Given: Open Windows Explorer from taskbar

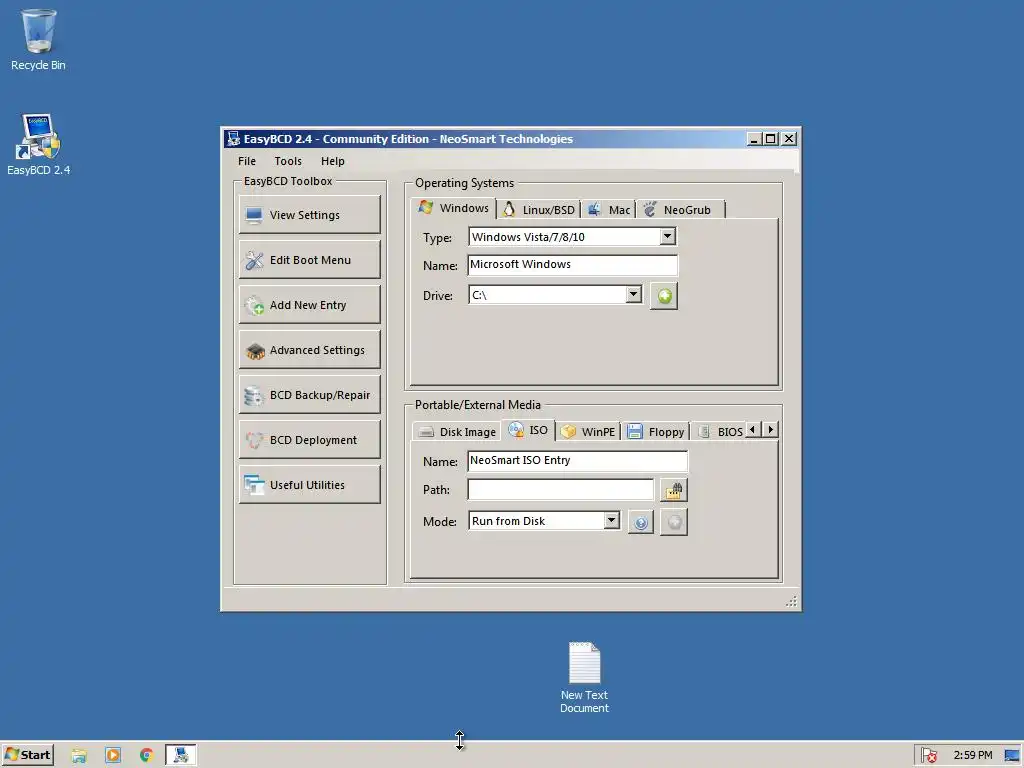Looking at the screenshot, I should coord(79,756).
